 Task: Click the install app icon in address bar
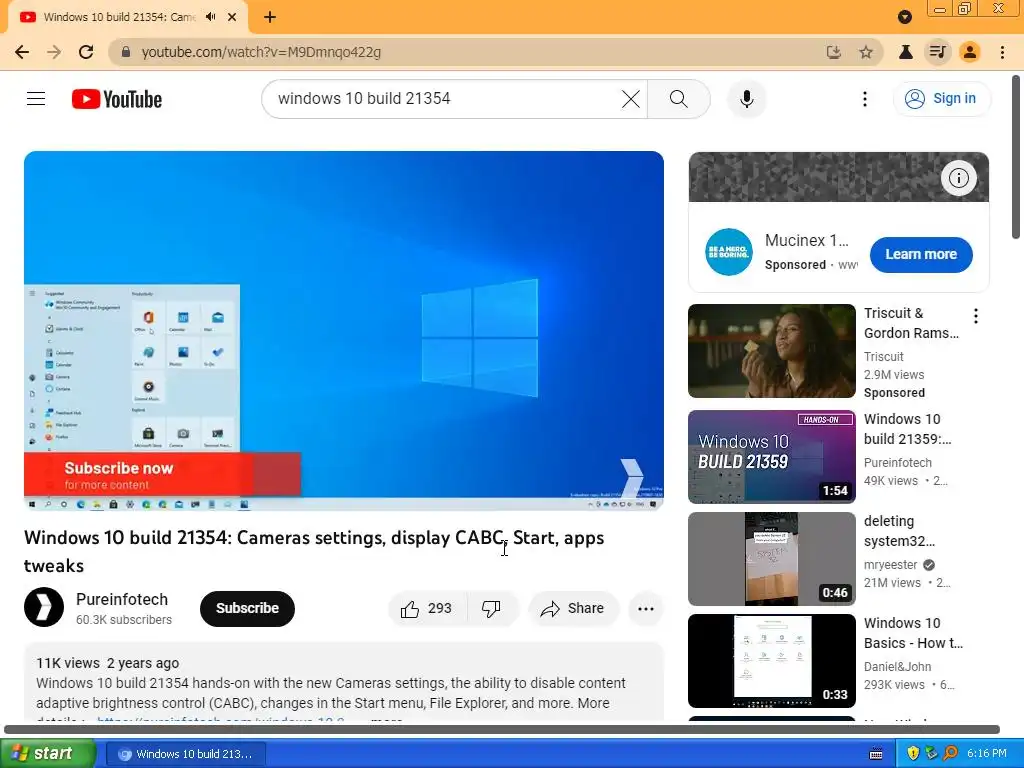834,52
